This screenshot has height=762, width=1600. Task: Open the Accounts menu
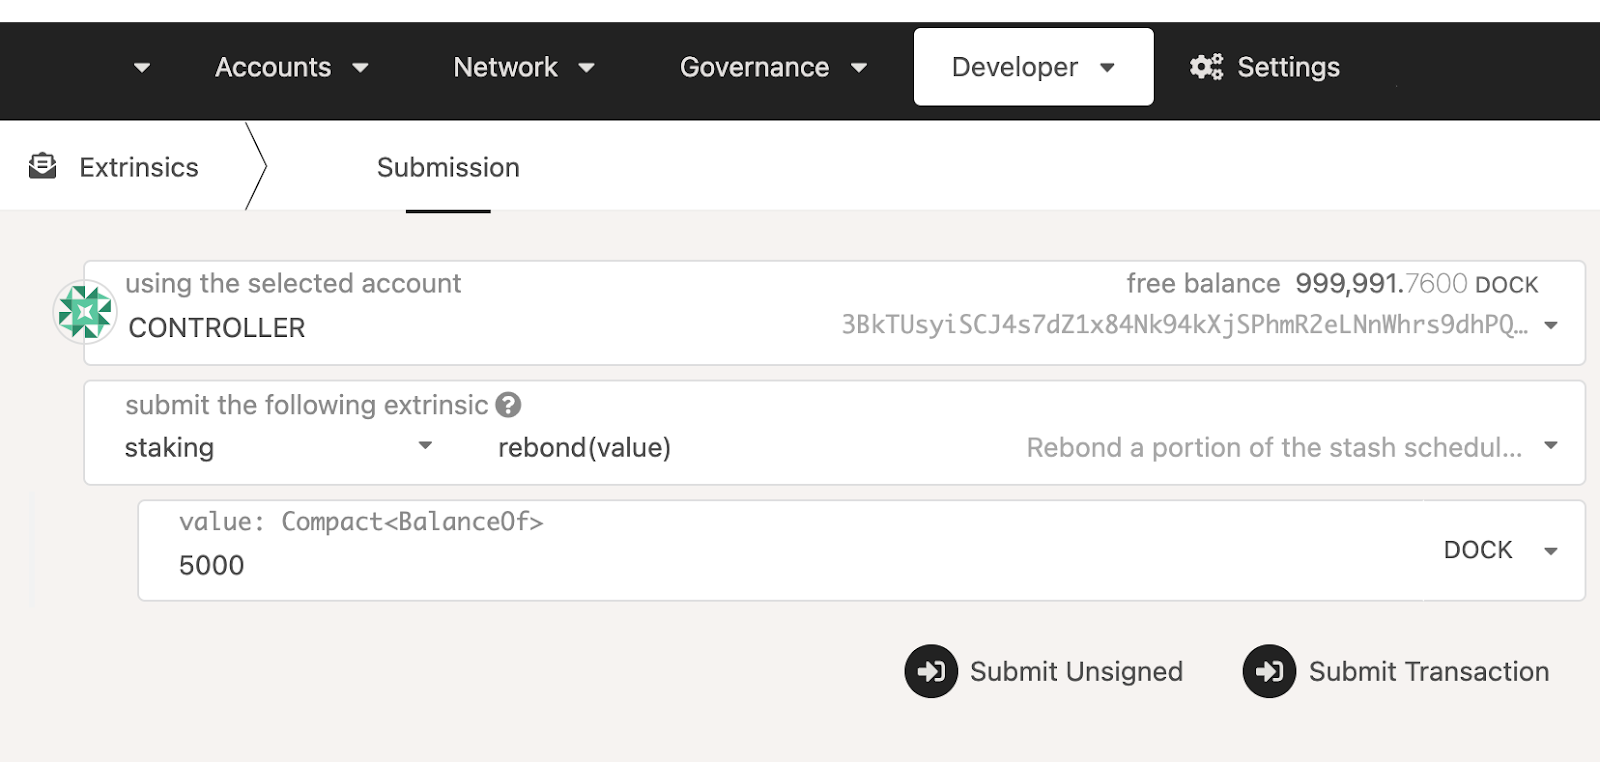pos(290,67)
